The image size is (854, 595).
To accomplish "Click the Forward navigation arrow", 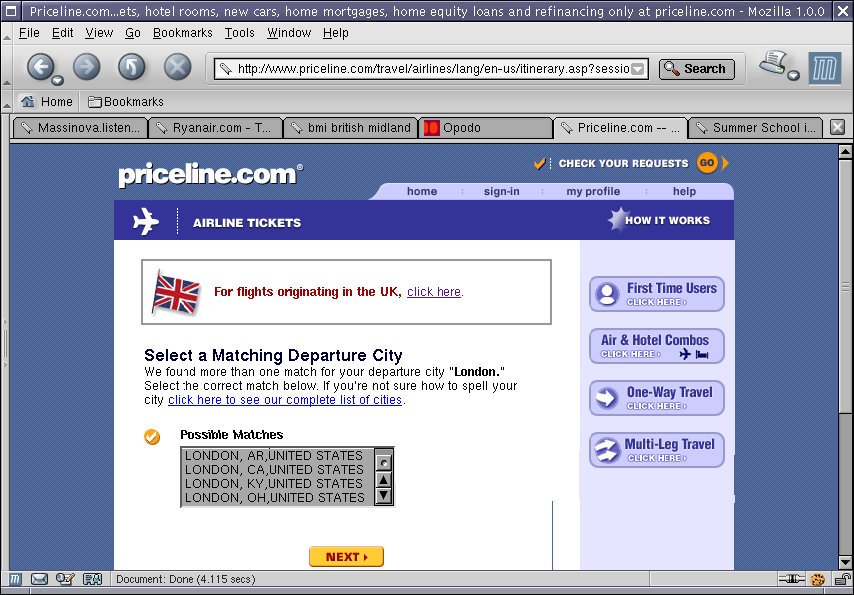I will click(x=87, y=67).
